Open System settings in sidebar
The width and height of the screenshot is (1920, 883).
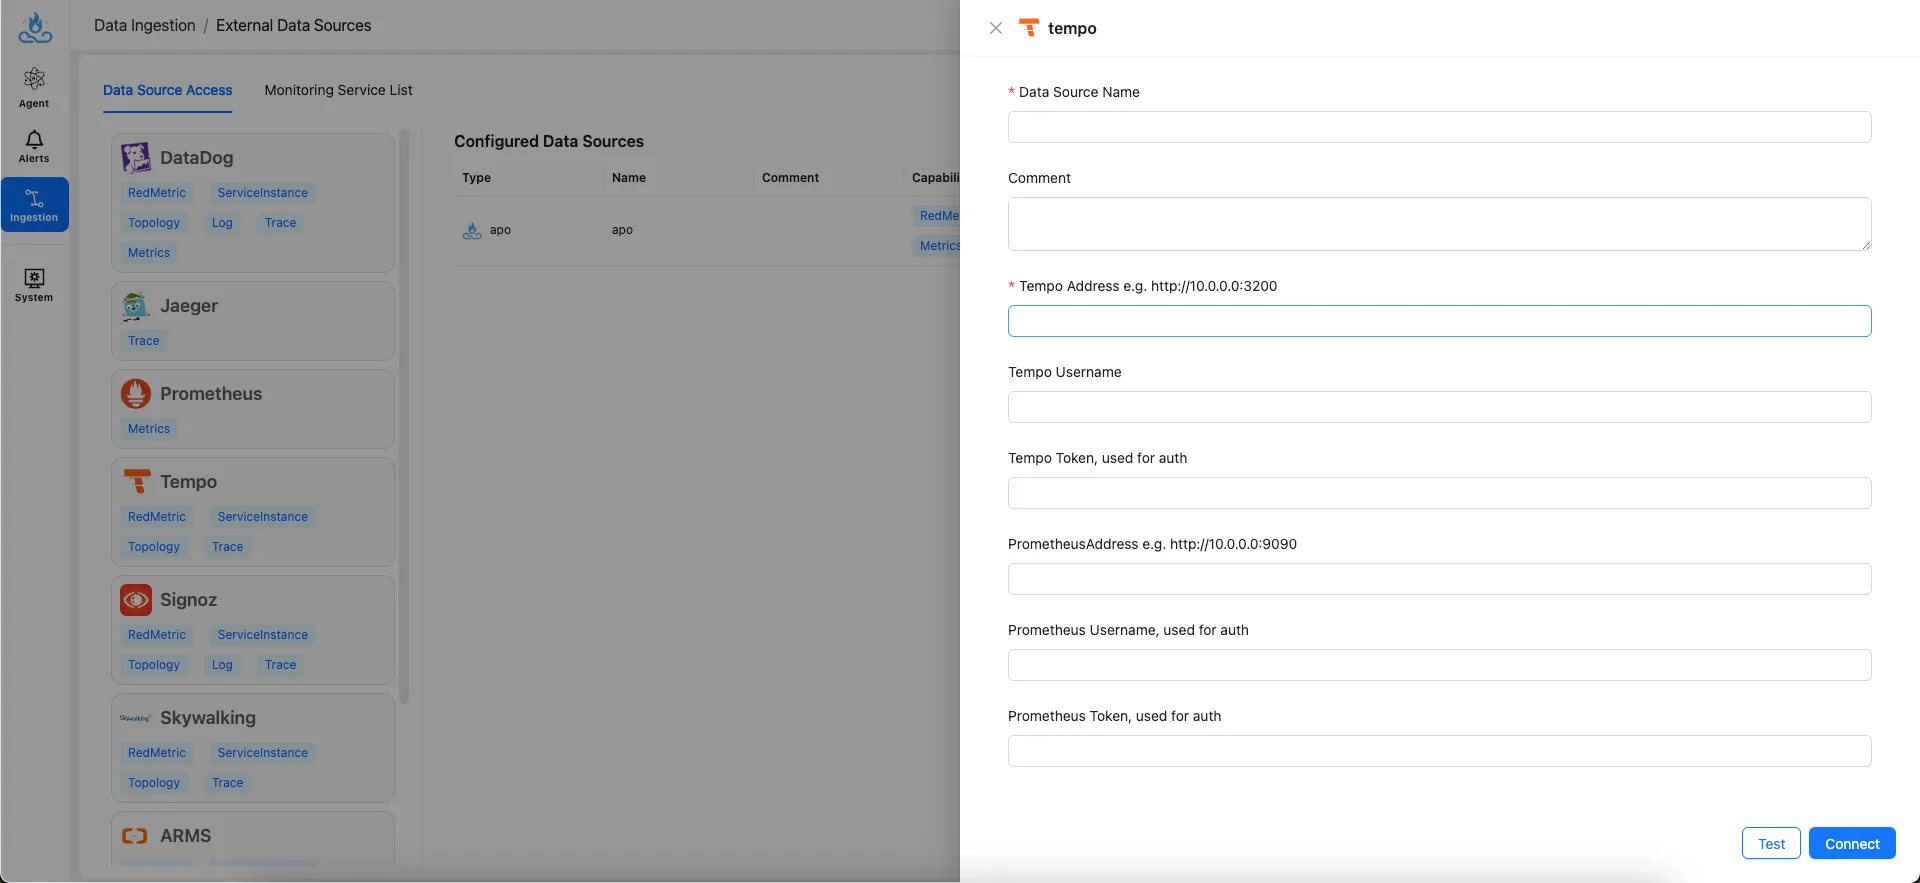tap(34, 285)
